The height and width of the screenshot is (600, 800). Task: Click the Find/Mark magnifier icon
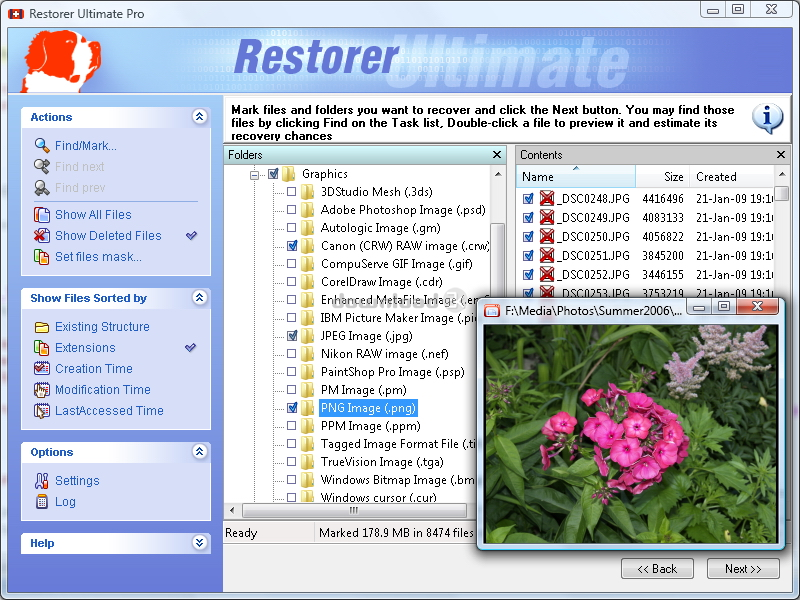pos(42,146)
